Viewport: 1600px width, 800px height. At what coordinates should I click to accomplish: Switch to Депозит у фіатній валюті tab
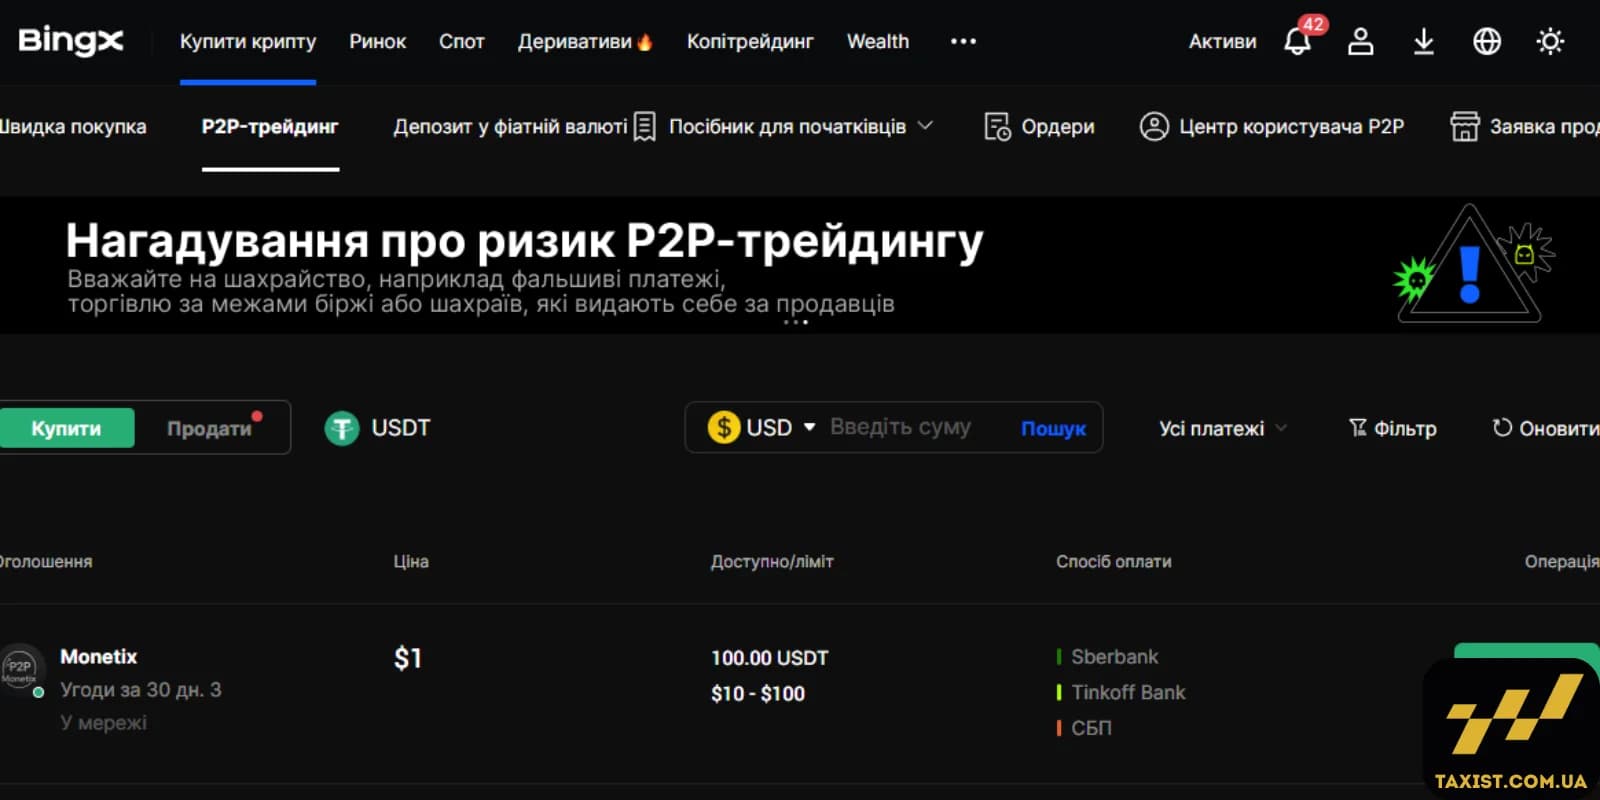[x=510, y=127]
